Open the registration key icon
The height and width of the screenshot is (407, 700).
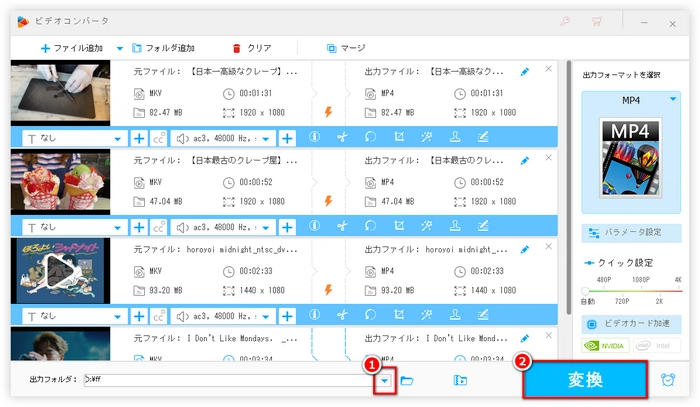coord(565,21)
